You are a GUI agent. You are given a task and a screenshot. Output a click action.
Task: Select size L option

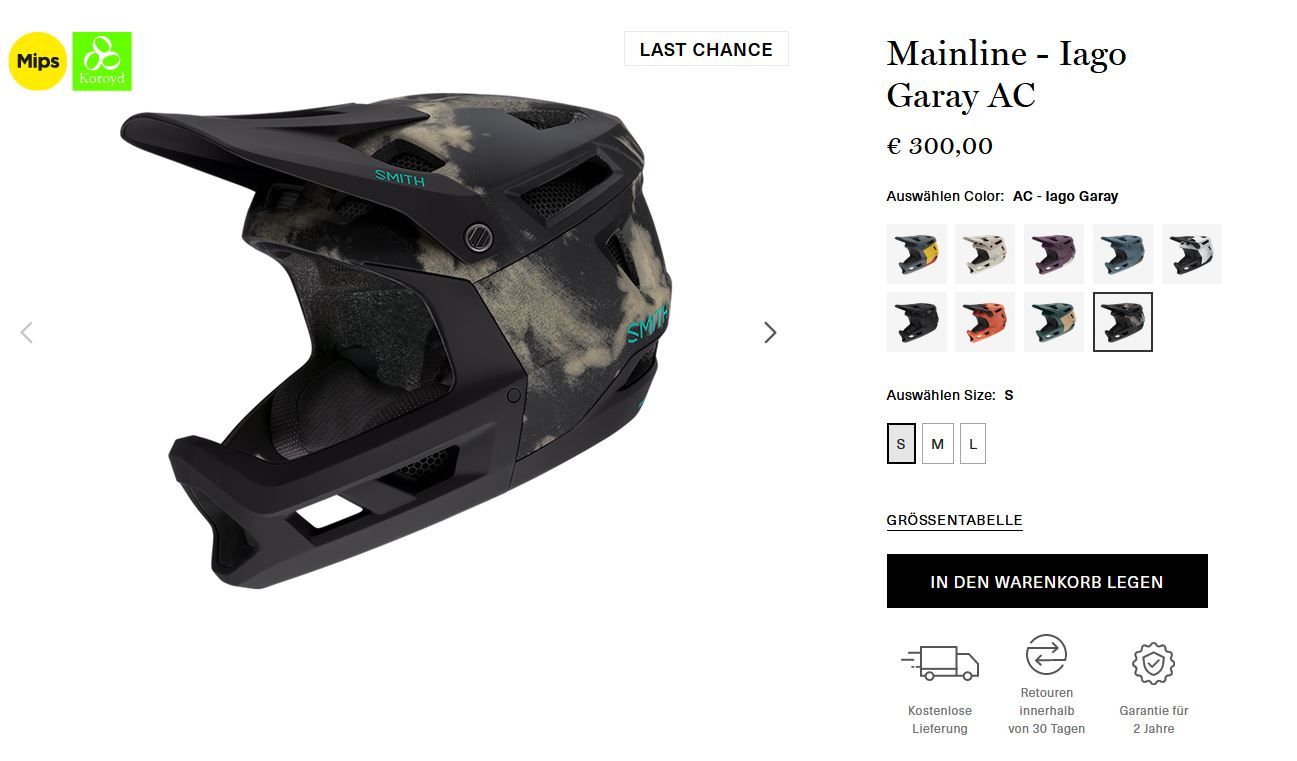[973, 444]
